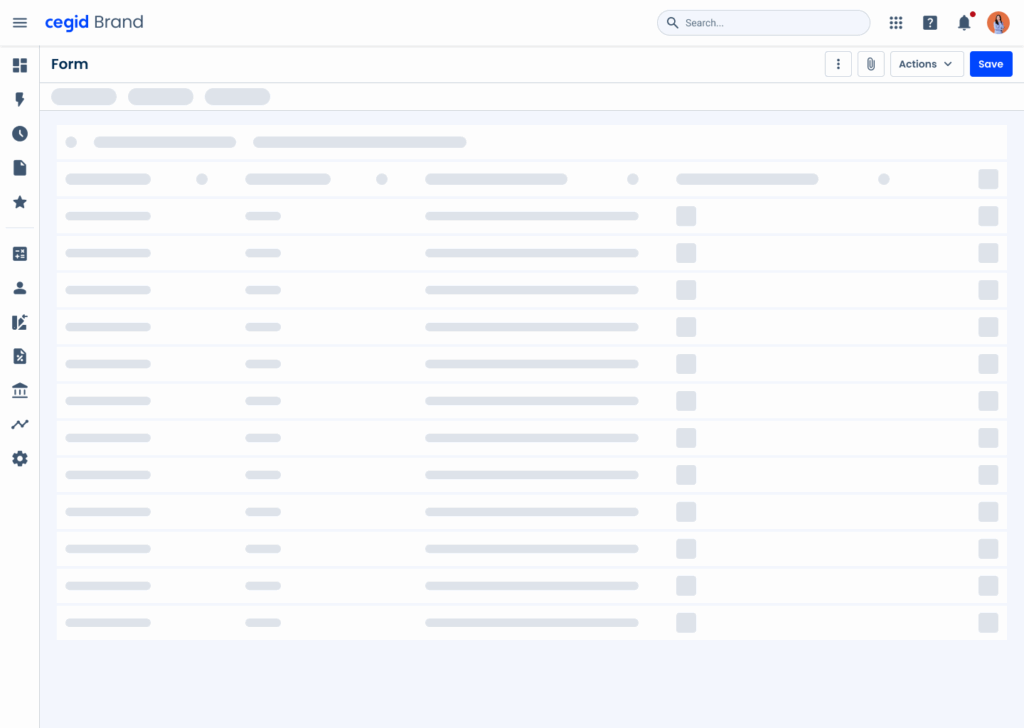
Task: Expand the Actions dropdown
Action: pyautogui.click(x=926, y=64)
